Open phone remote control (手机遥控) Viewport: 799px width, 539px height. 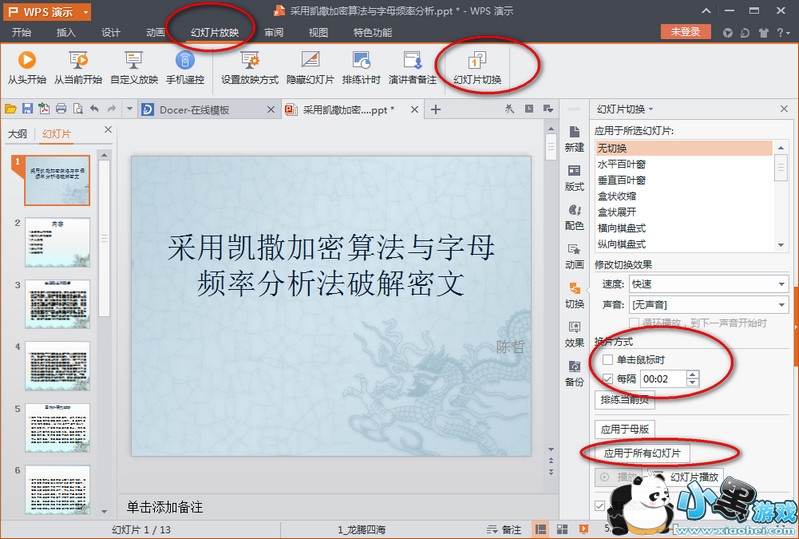point(185,67)
